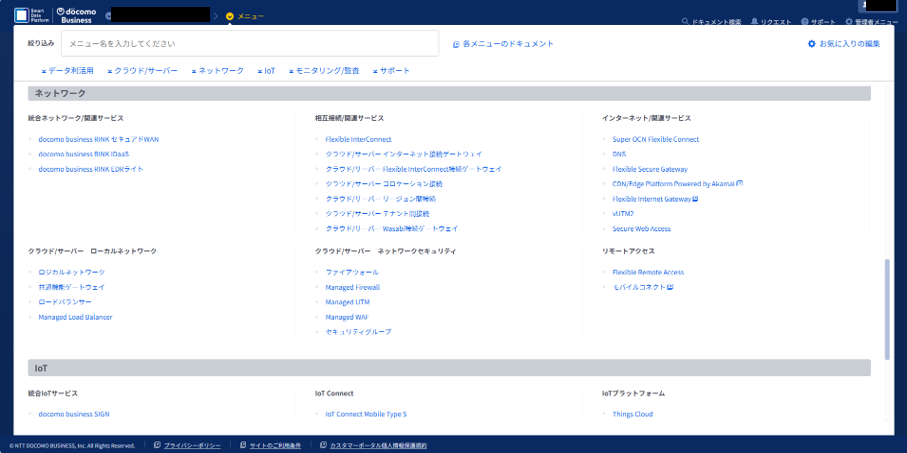This screenshot has height=453, width=907.
Task: Open the リクエスト header menu
Action: pos(771,21)
